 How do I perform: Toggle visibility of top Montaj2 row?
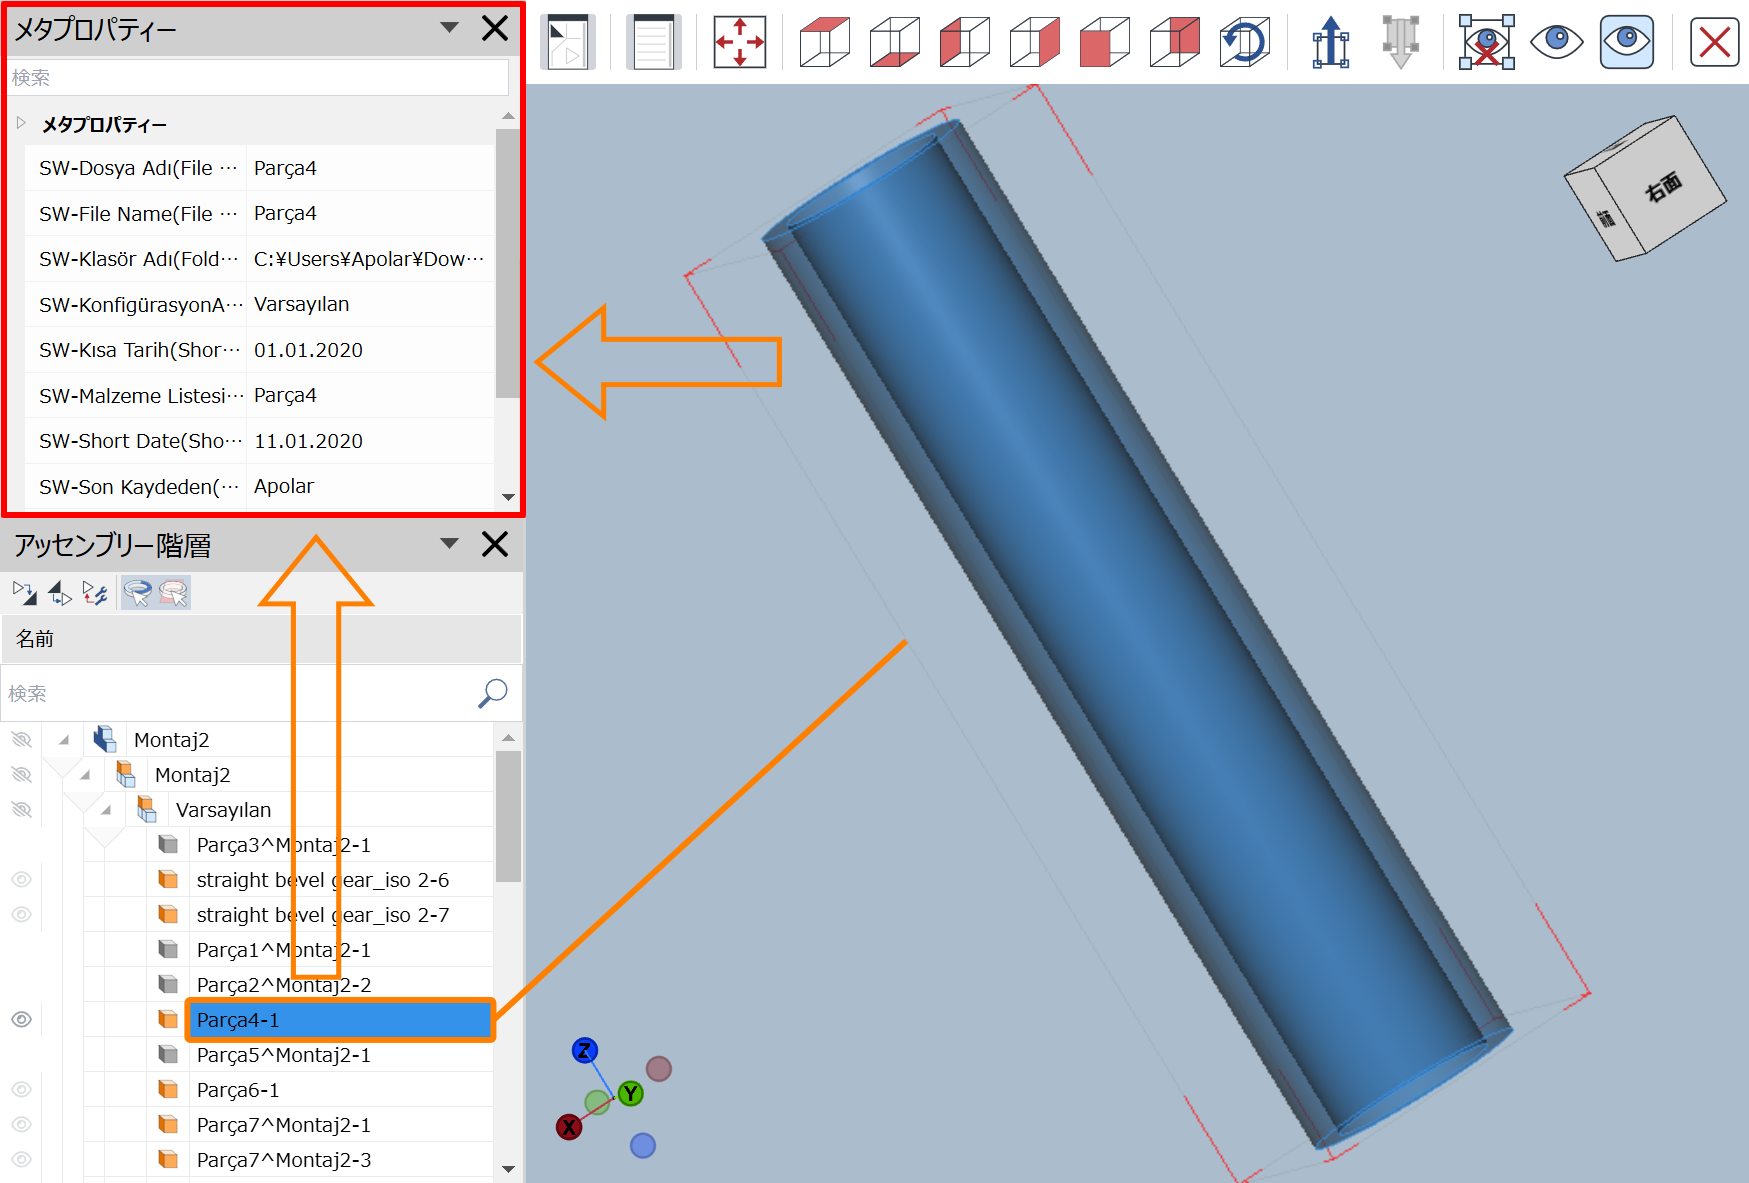21,740
